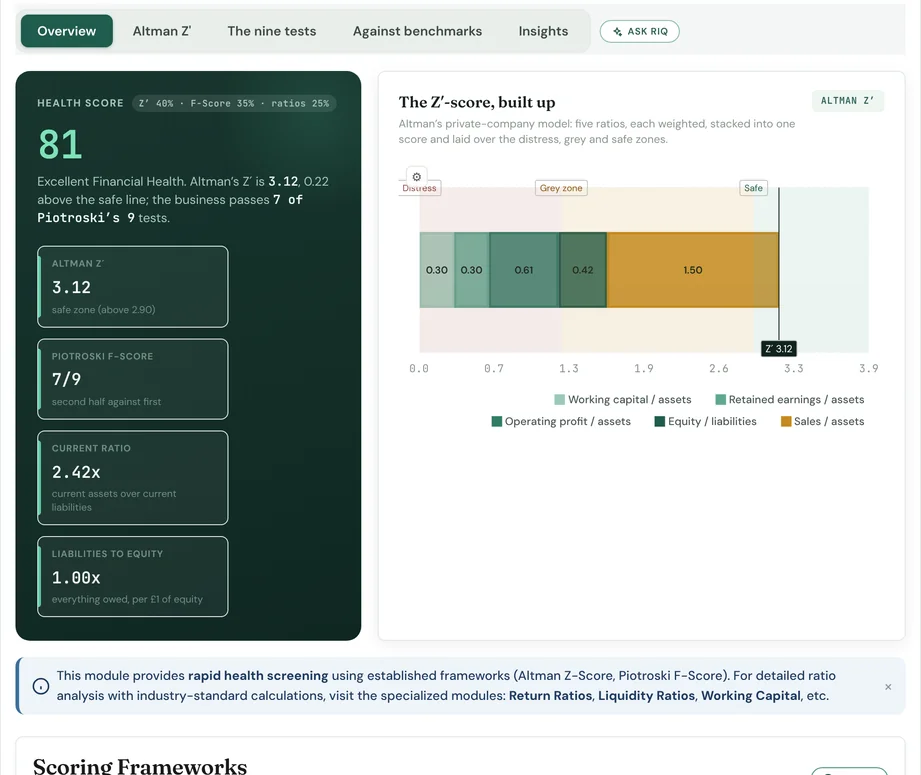Click the heading 'The Z′-score, built up'

click(477, 102)
